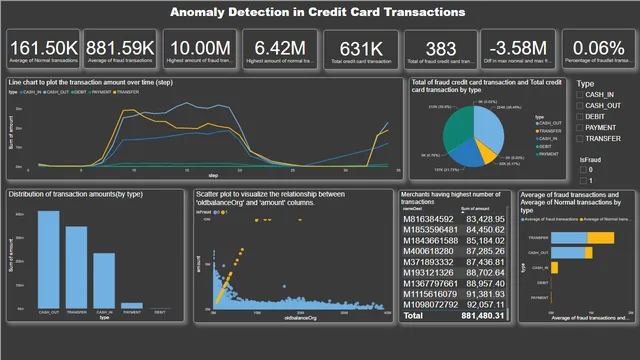This screenshot has height=360, width=640.
Task: Click the scatter plot title text
Action: [270, 198]
